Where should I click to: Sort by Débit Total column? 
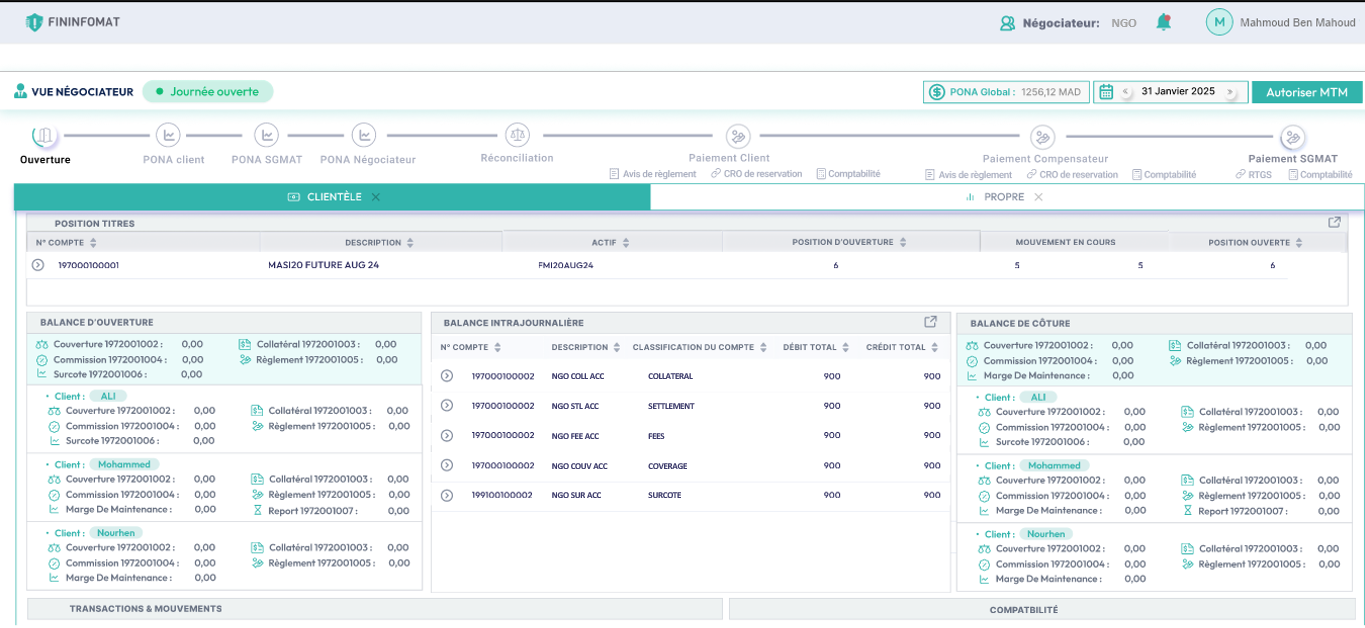[x=845, y=348]
